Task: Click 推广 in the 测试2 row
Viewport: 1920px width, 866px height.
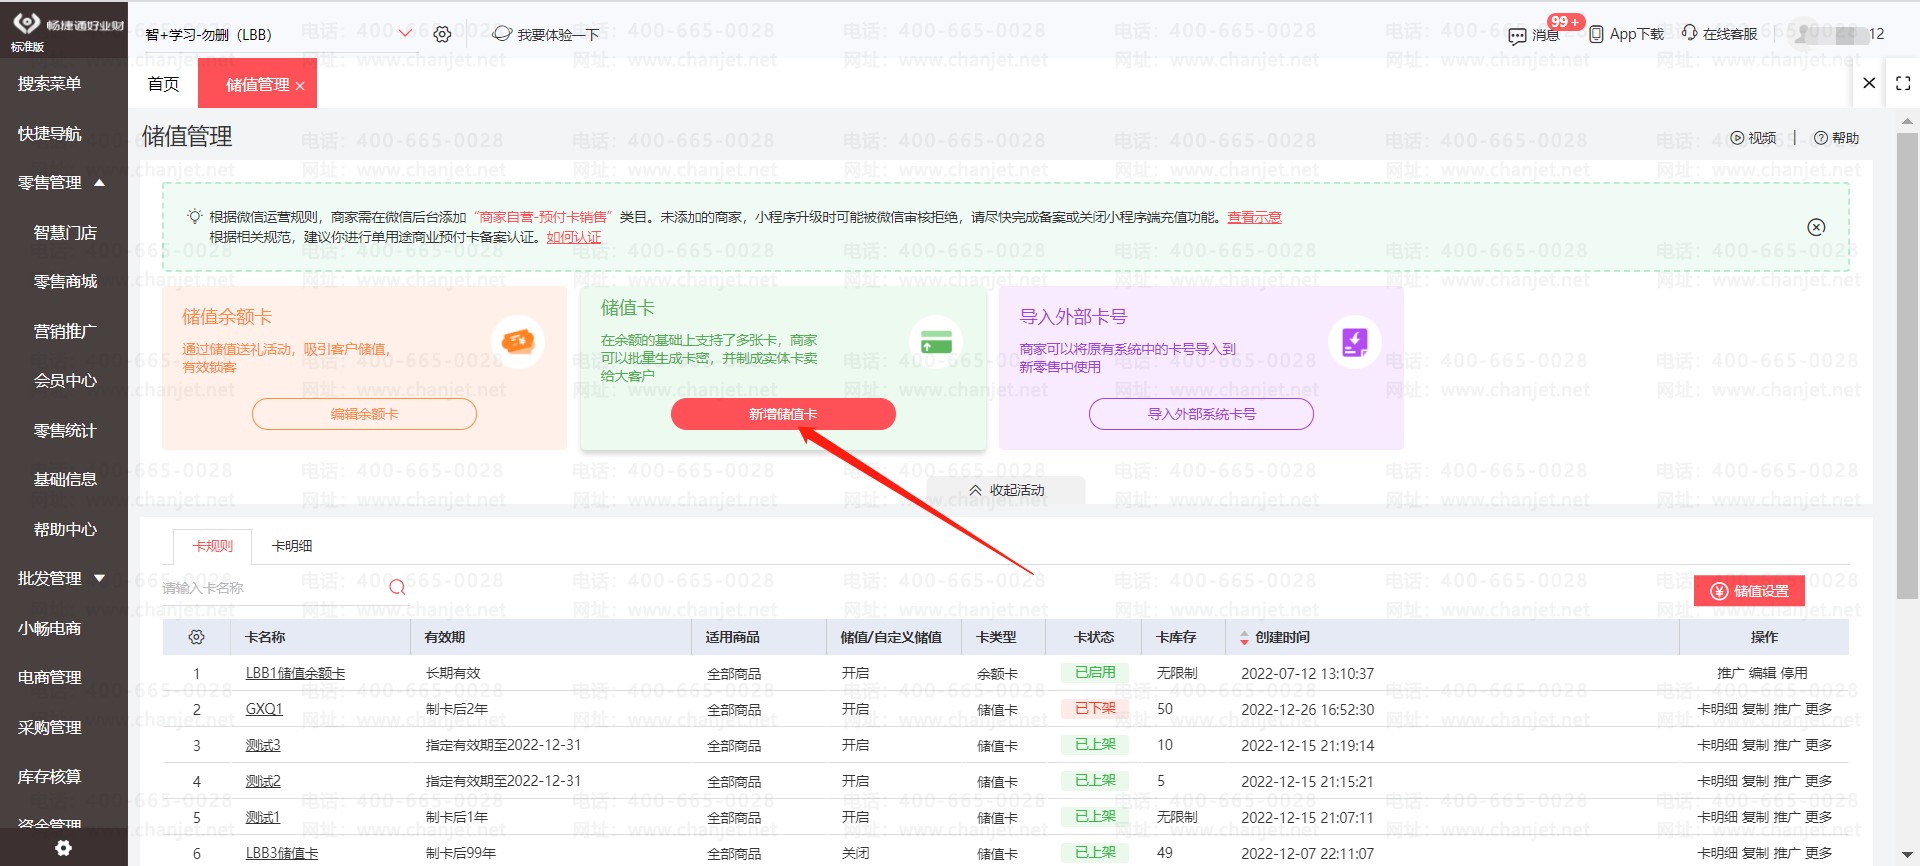Action: (1787, 781)
